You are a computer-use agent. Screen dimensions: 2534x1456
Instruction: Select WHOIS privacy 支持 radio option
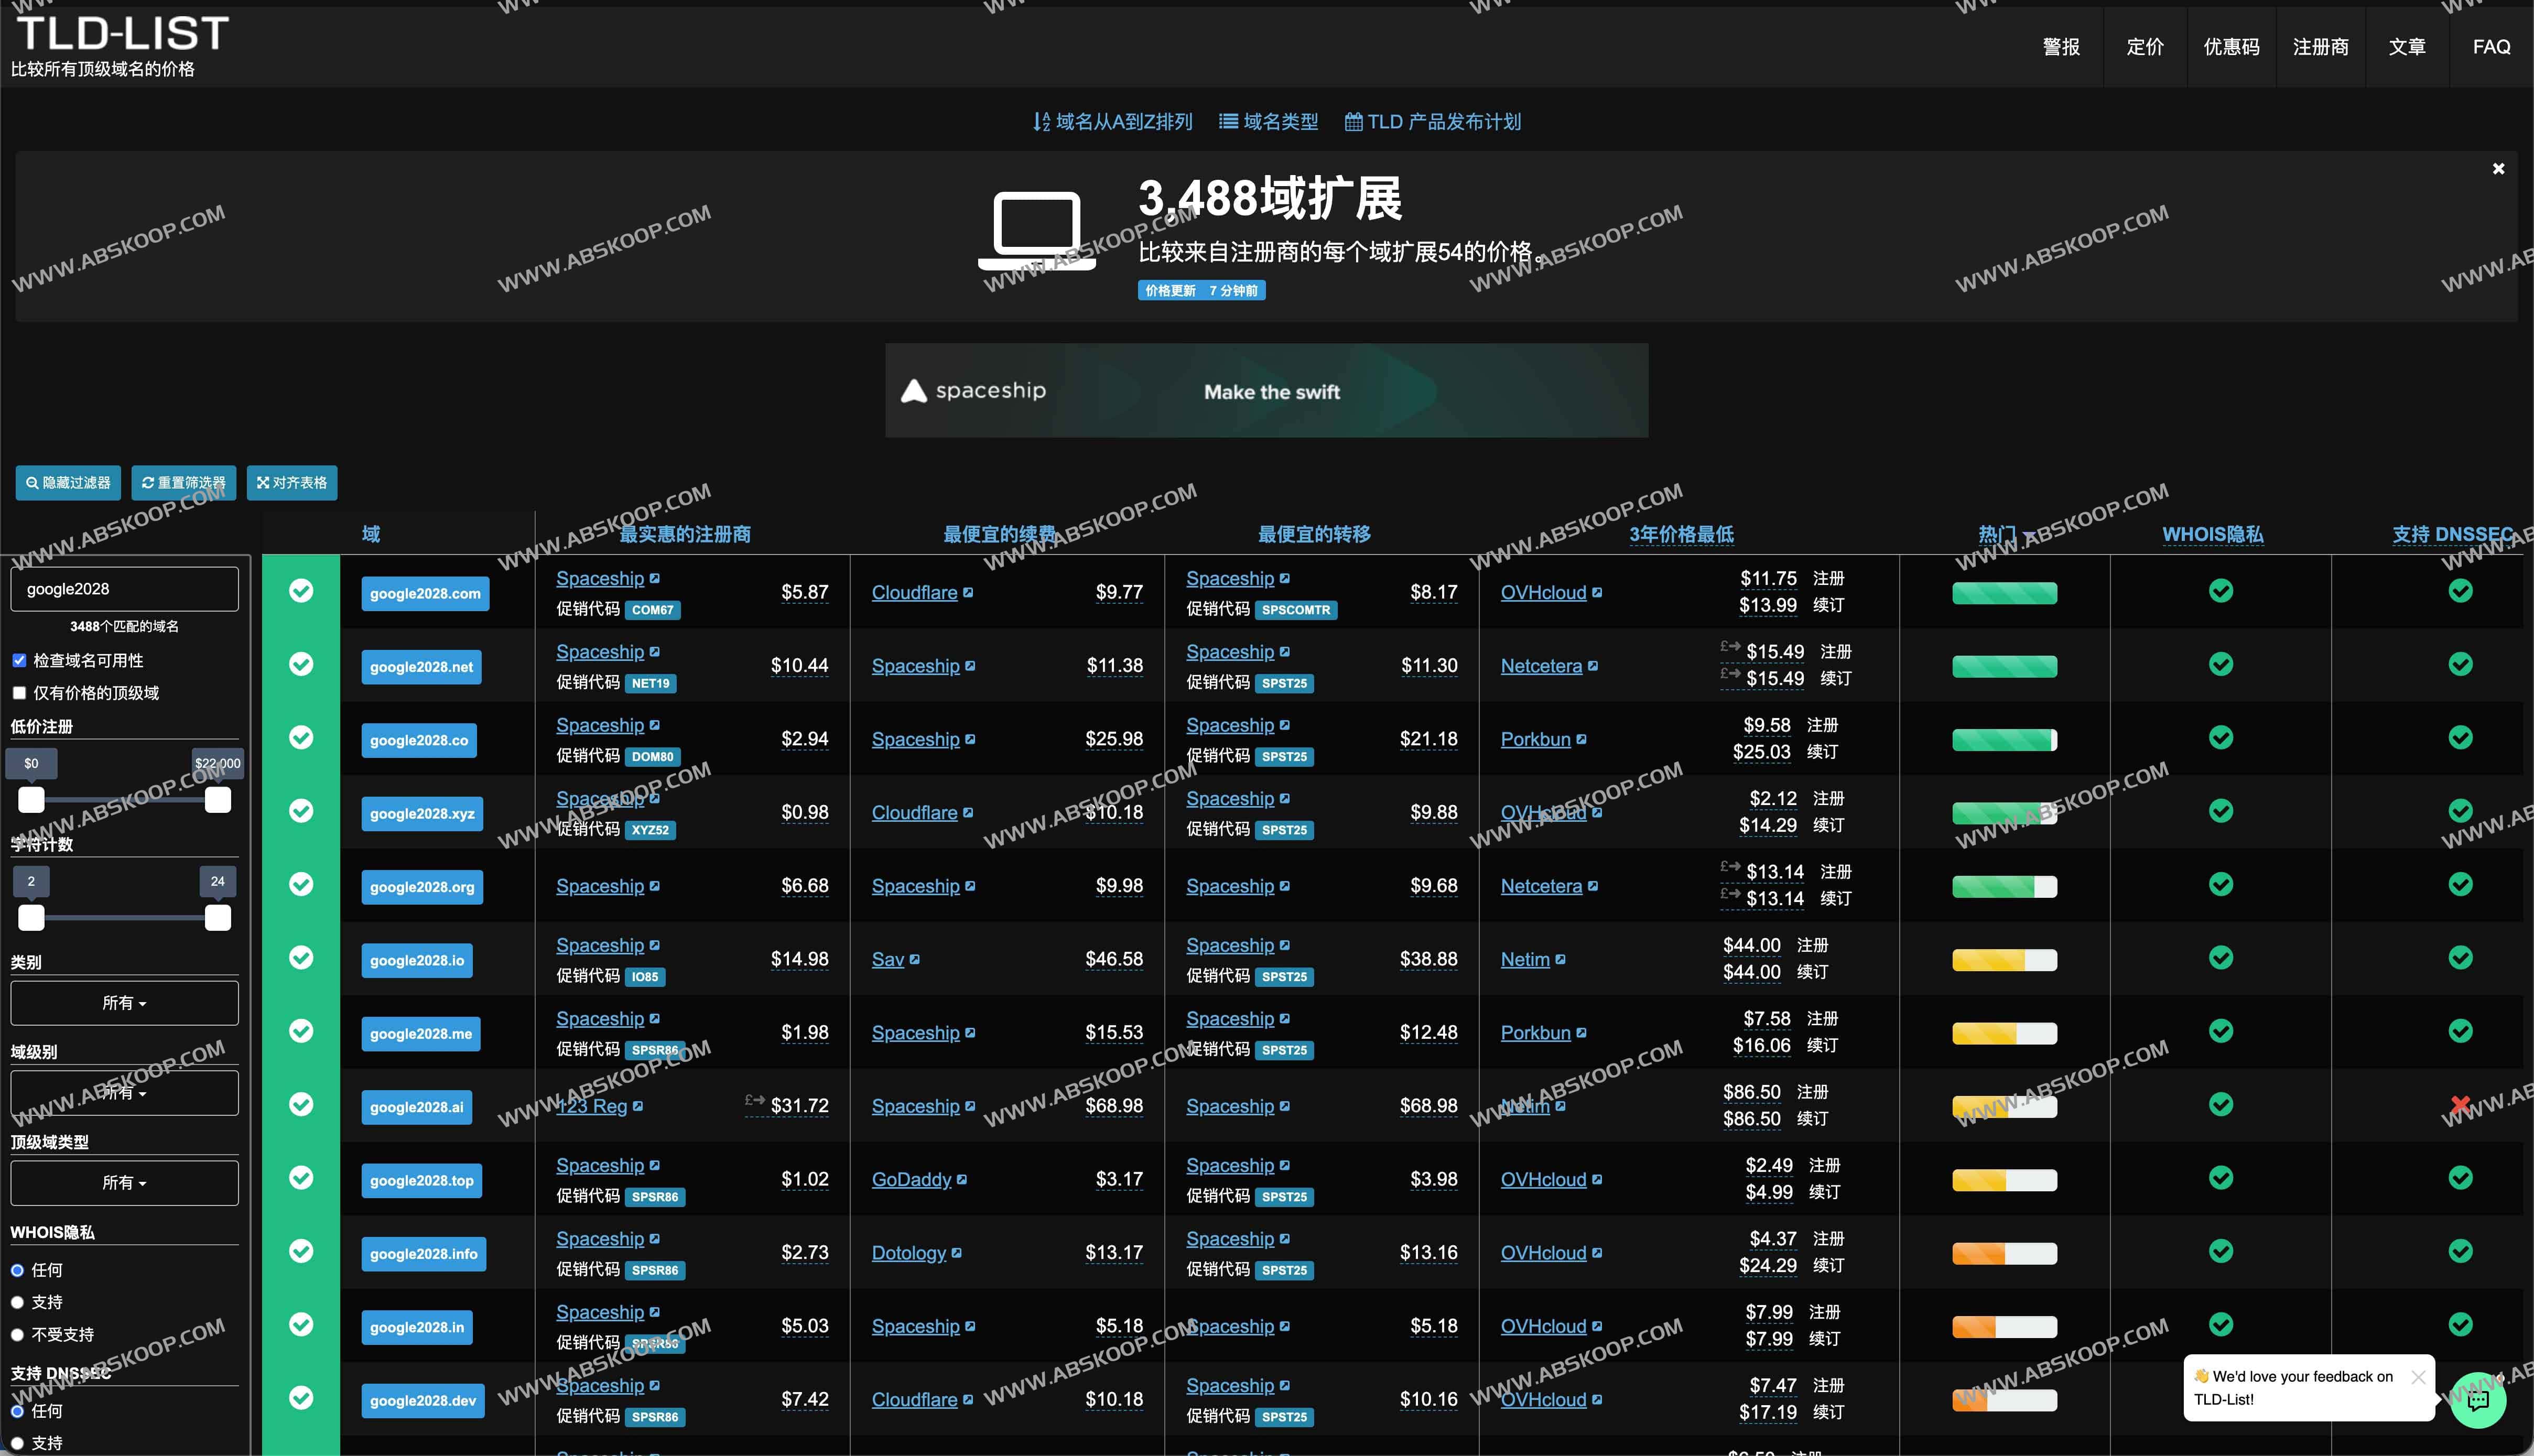click(x=18, y=1302)
